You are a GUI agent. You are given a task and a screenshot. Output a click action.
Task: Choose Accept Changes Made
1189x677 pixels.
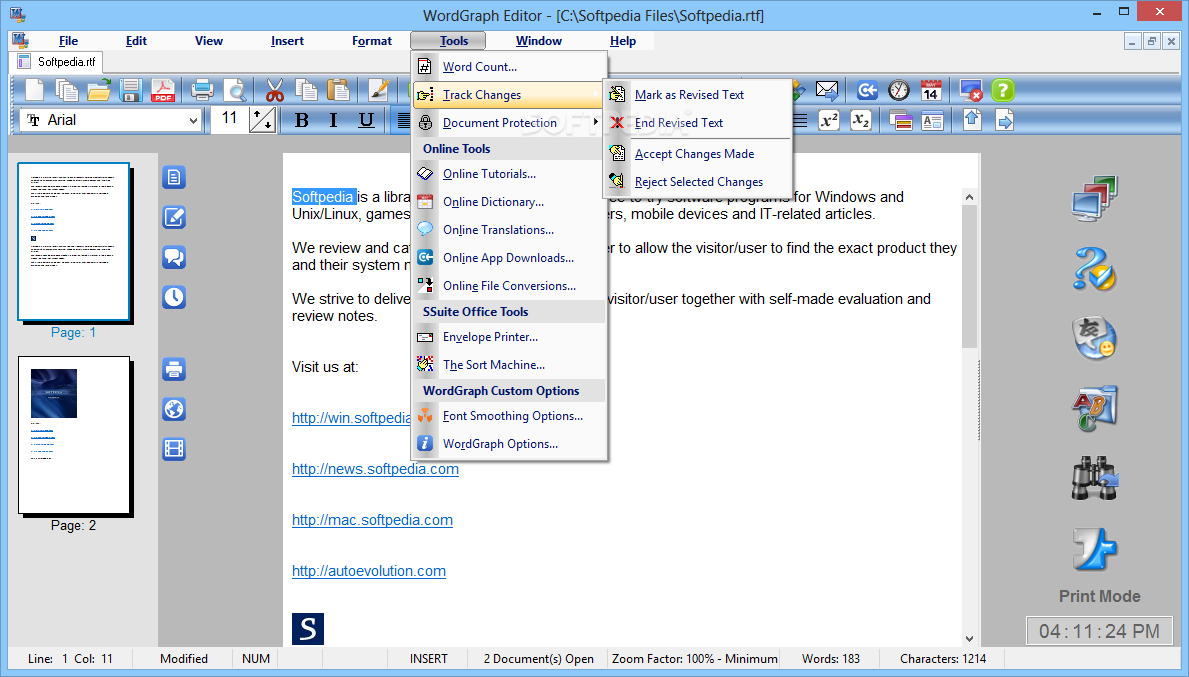[x=698, y=154]
